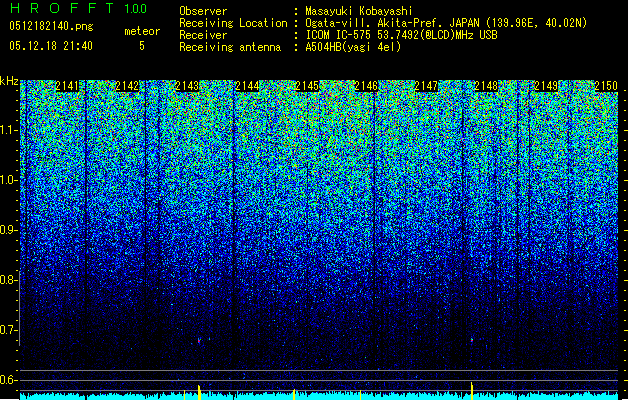Viewport: 629px width, 400px height.
Task: Click the 2141 time marker
Action: pyautogui.click(x=67, y=86)
